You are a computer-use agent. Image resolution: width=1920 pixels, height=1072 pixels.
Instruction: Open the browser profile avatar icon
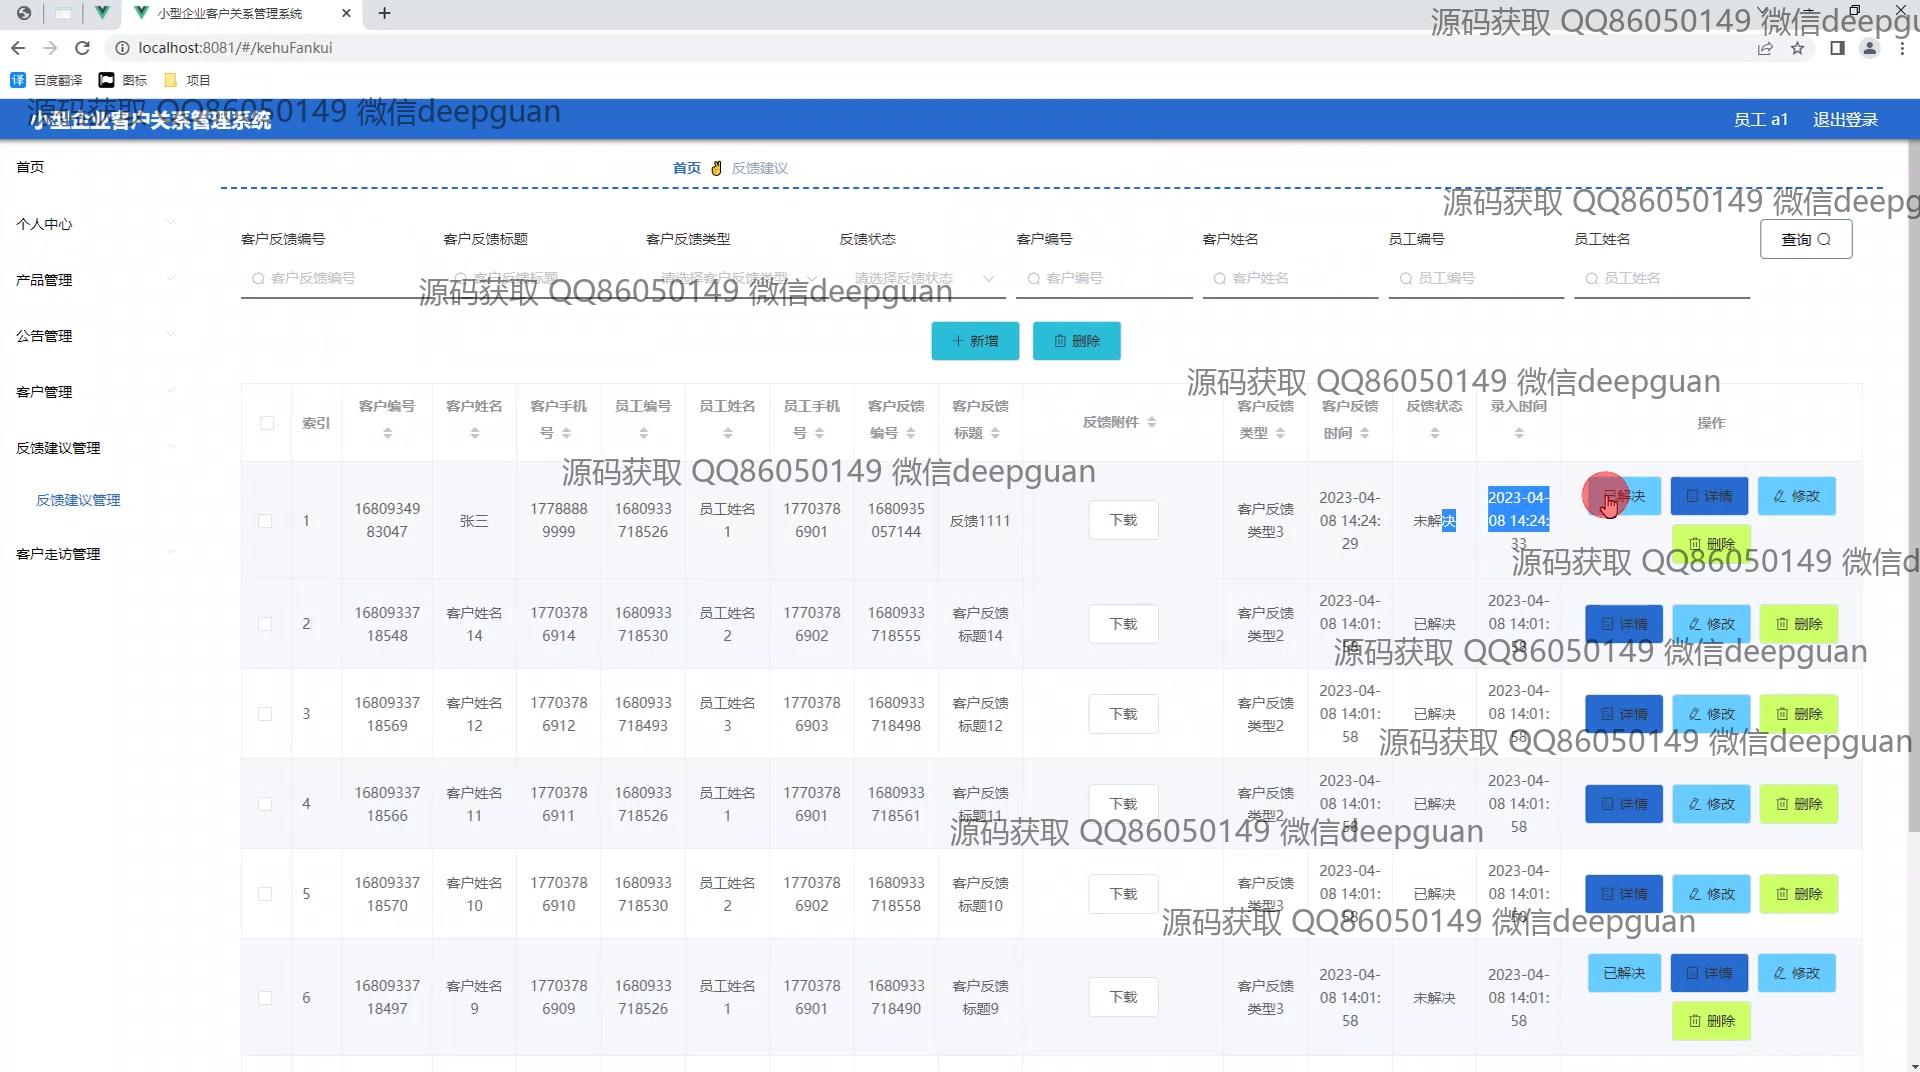(x=1868, y=48)
